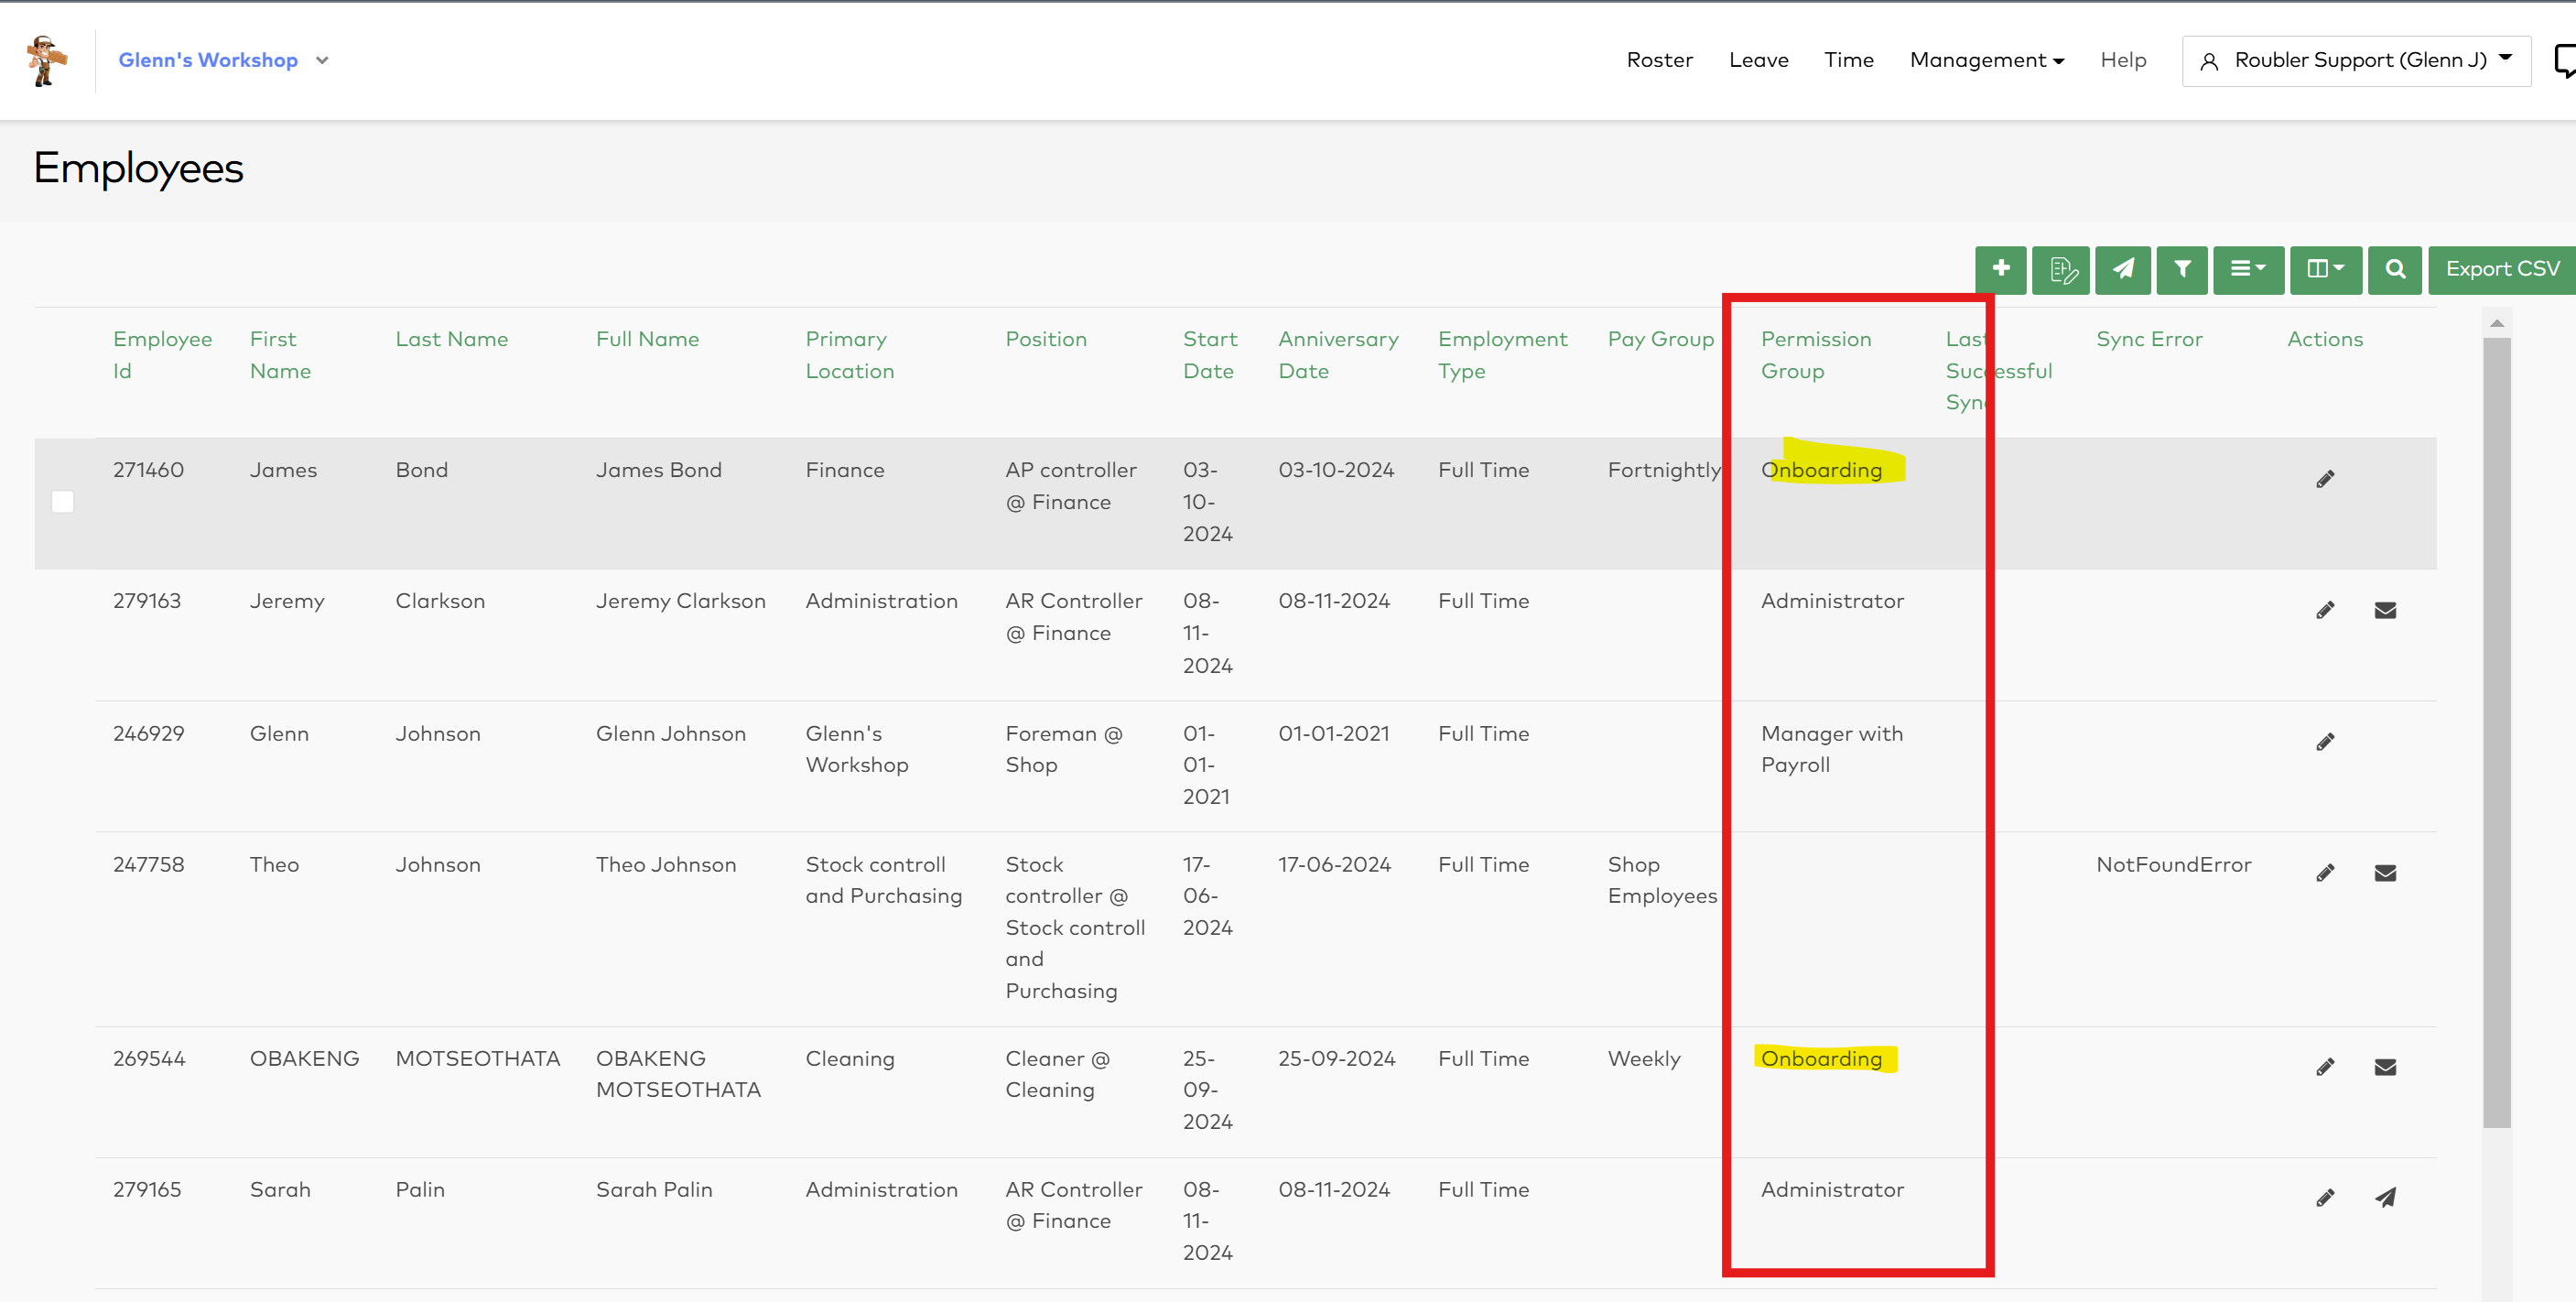Open the list menu dropdown in toolbar
This screenshot has height=1302, width=2576.
point(2247,269)
